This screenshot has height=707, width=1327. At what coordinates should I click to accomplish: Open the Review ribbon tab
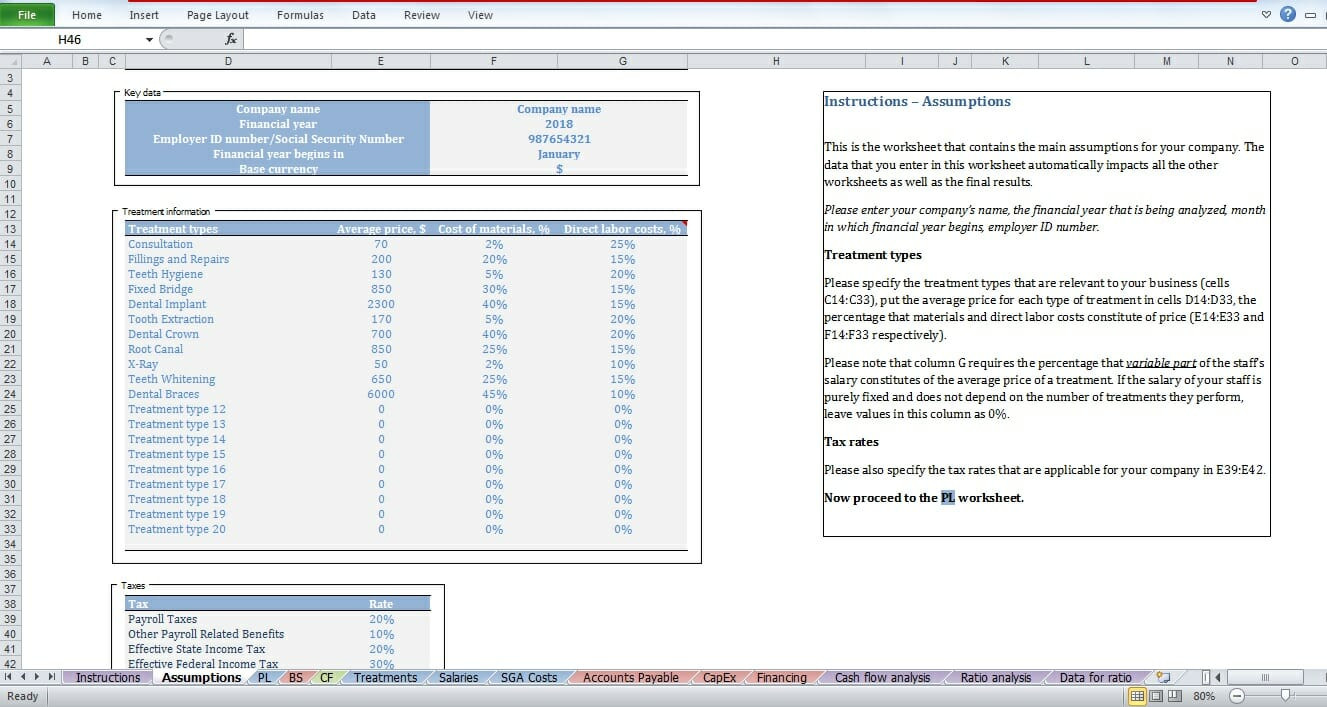point(422,15)
